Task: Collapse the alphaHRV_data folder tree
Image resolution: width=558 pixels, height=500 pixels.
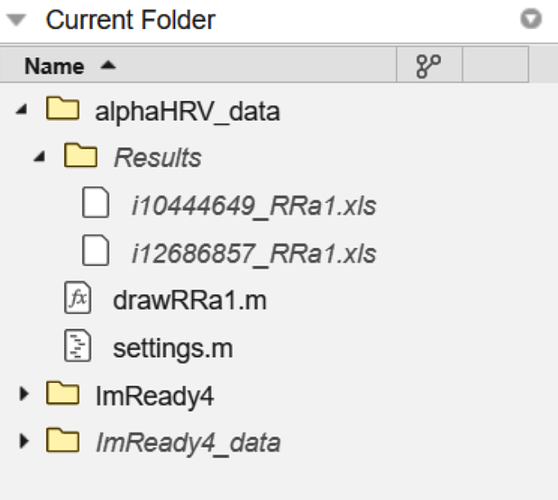Action: 22,110
